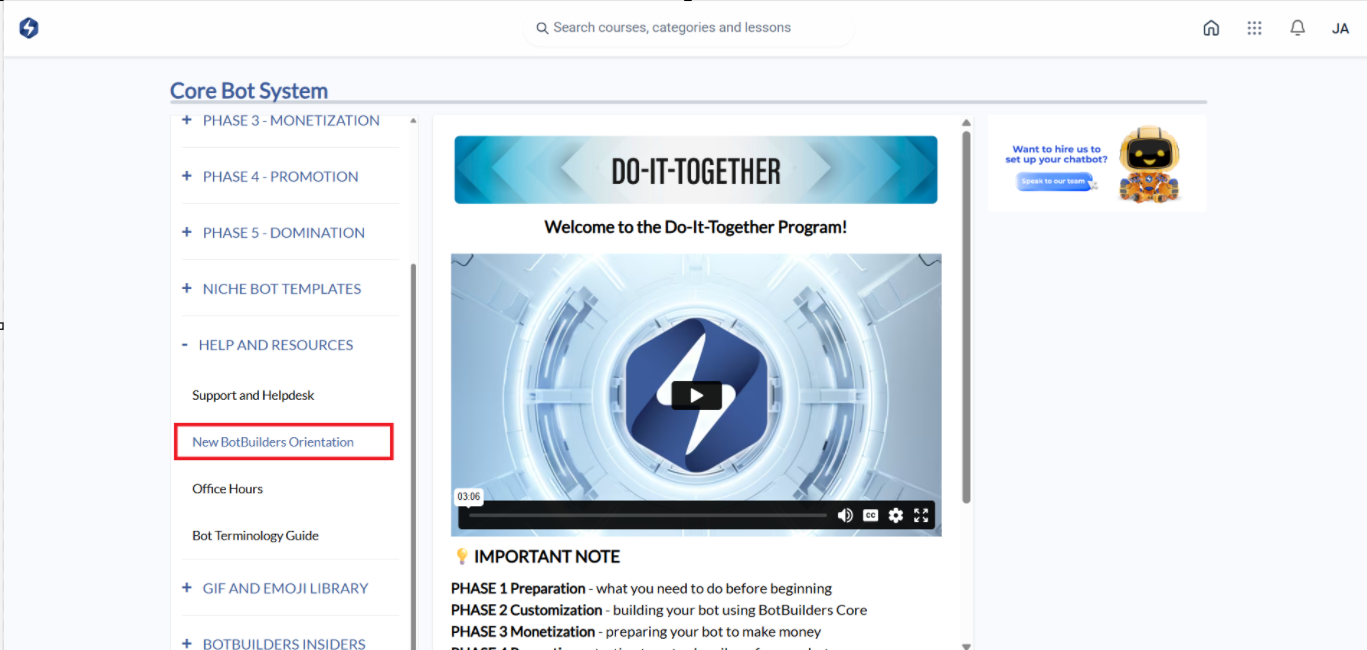Viewport: 1367px width, 650px height.
Task: Mute the video with speaker icon
Action: click(x=845, y=515)
